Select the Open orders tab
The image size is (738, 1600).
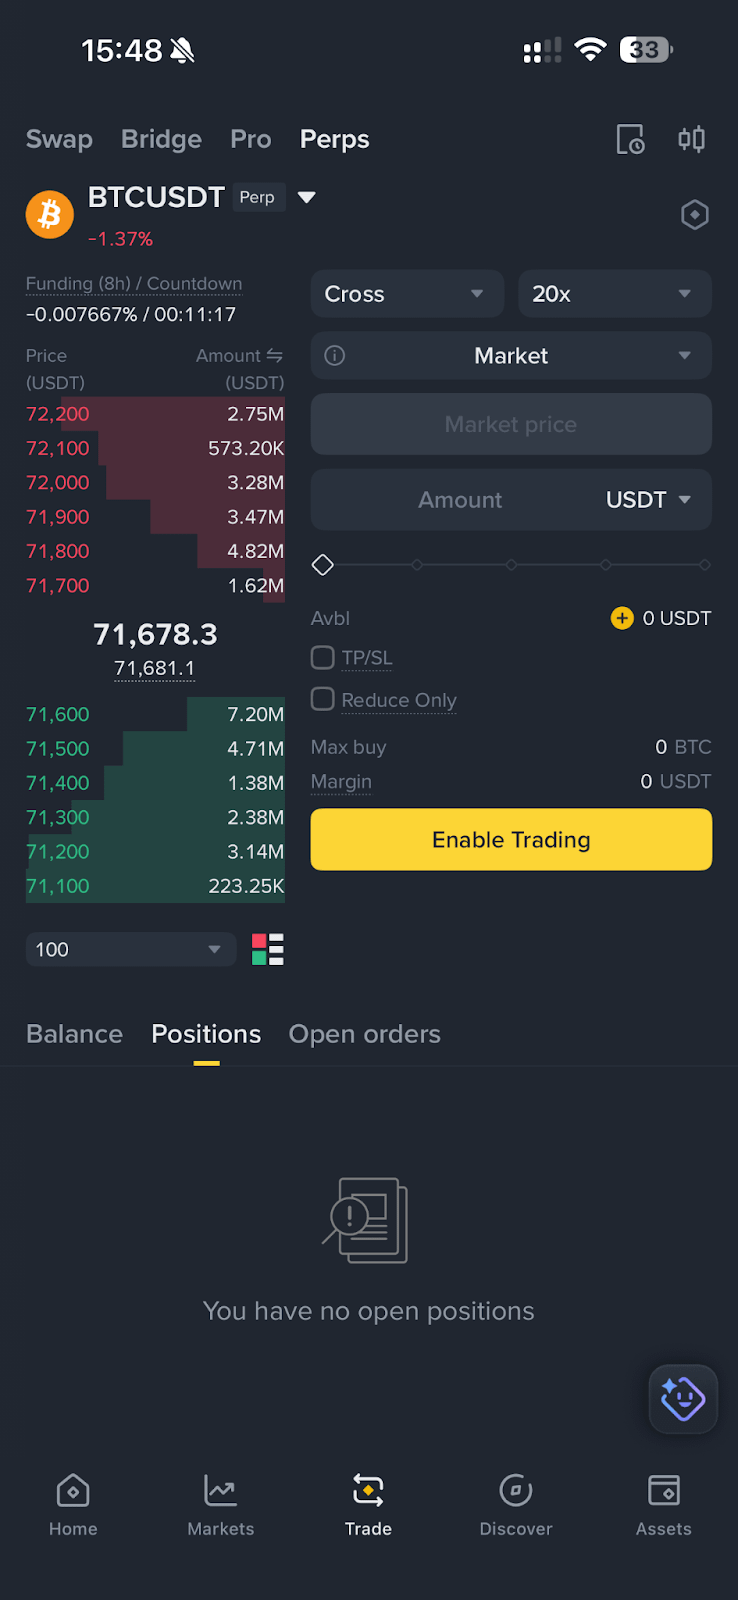coord(365,1034)
